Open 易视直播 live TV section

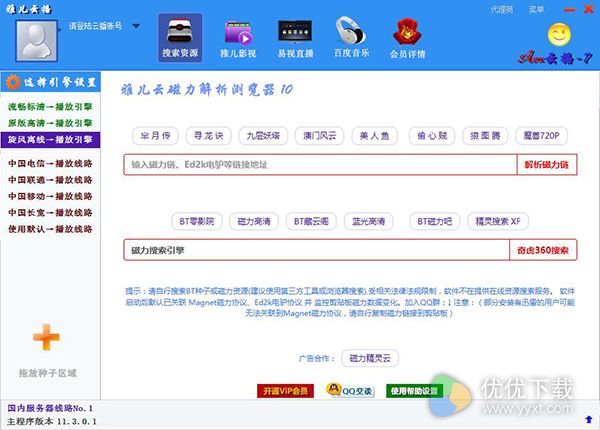click(x=295, y=39)
